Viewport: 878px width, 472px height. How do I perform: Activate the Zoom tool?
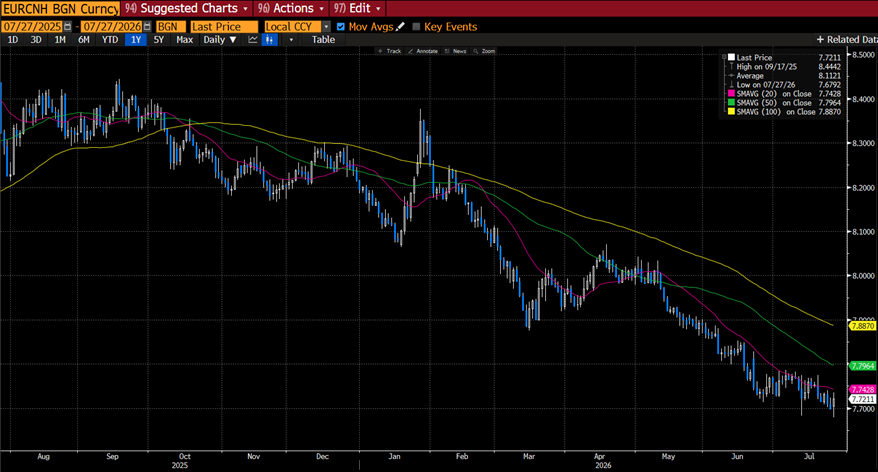pos(484,51)
